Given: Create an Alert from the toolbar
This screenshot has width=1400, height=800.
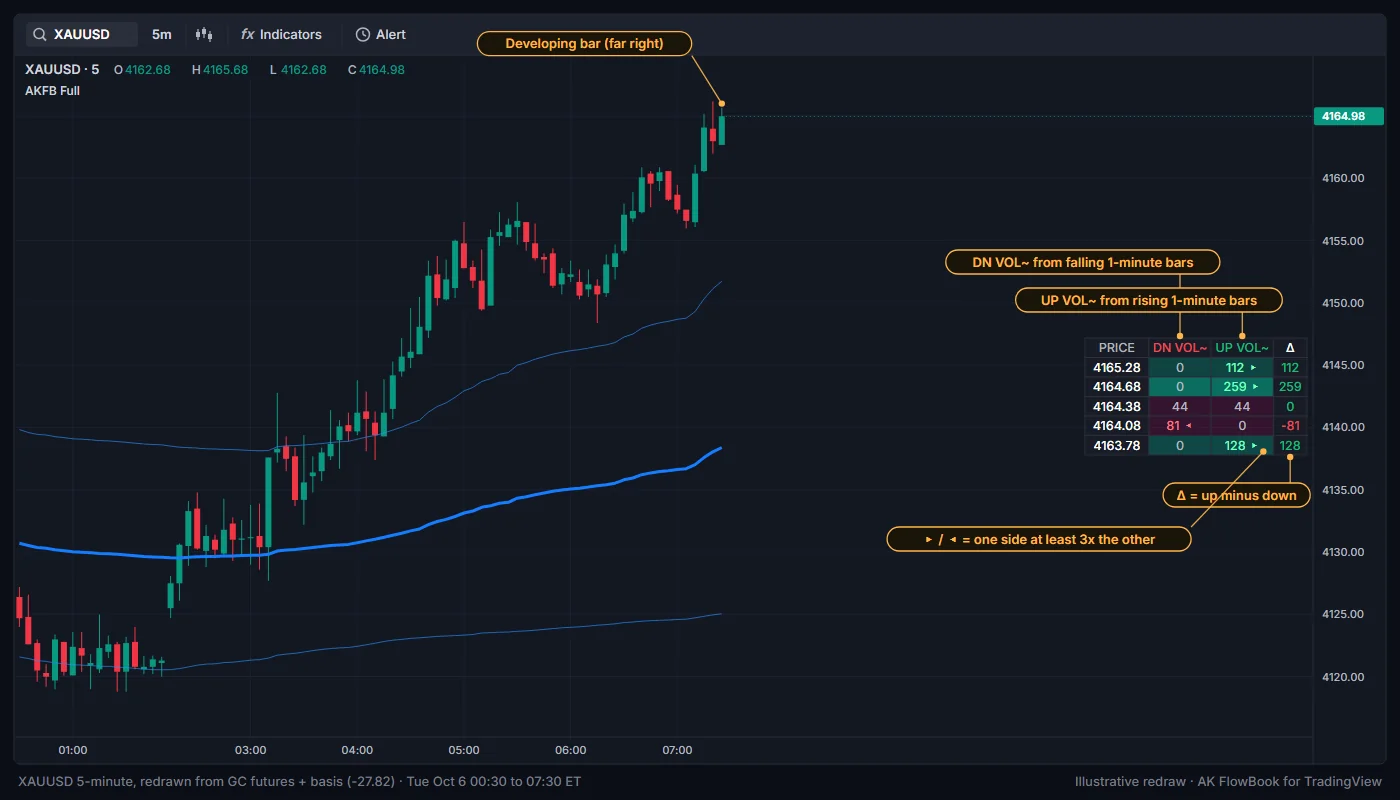Looking at the screenshot, I should click(381, 34).
